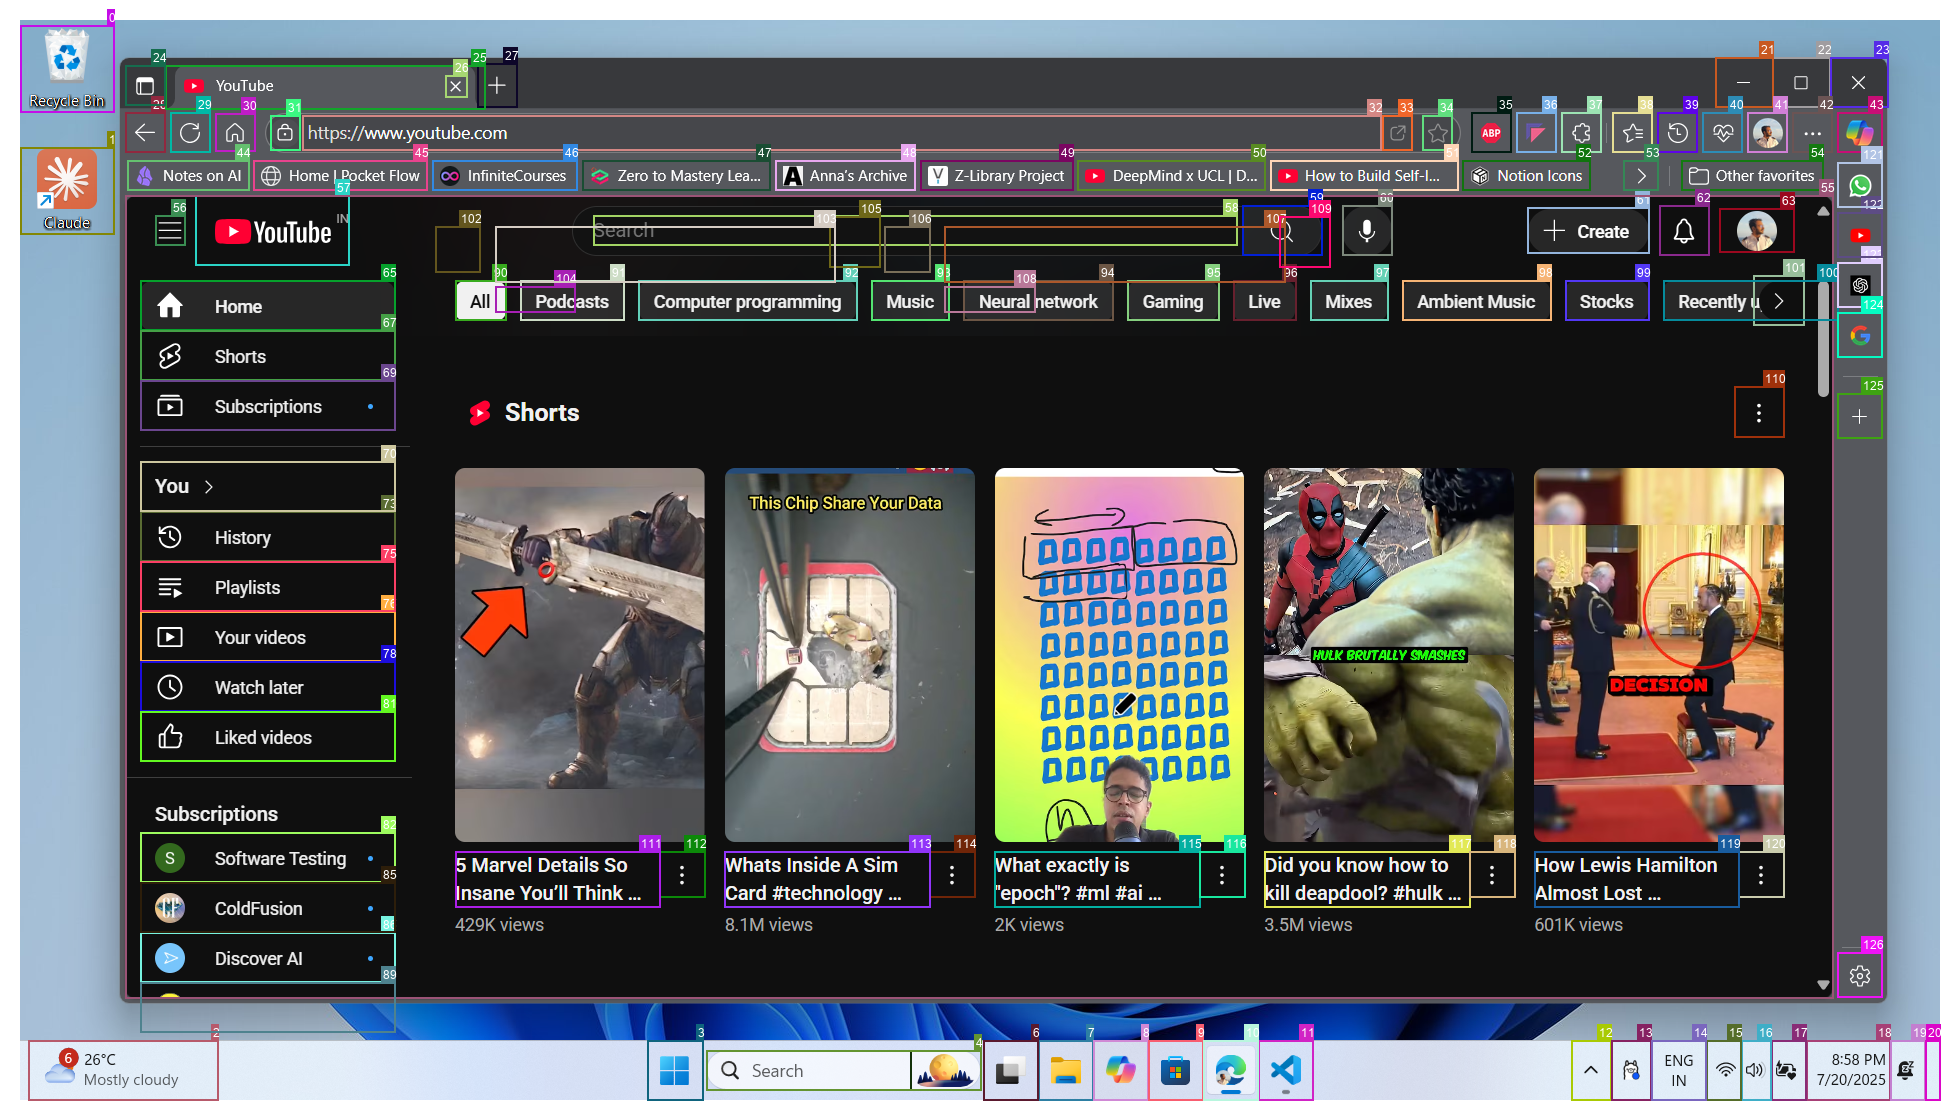The width and height of the screenshot is (1960, 1120).
Task: Open options for deadpool short
Action: coord(1492,875)
